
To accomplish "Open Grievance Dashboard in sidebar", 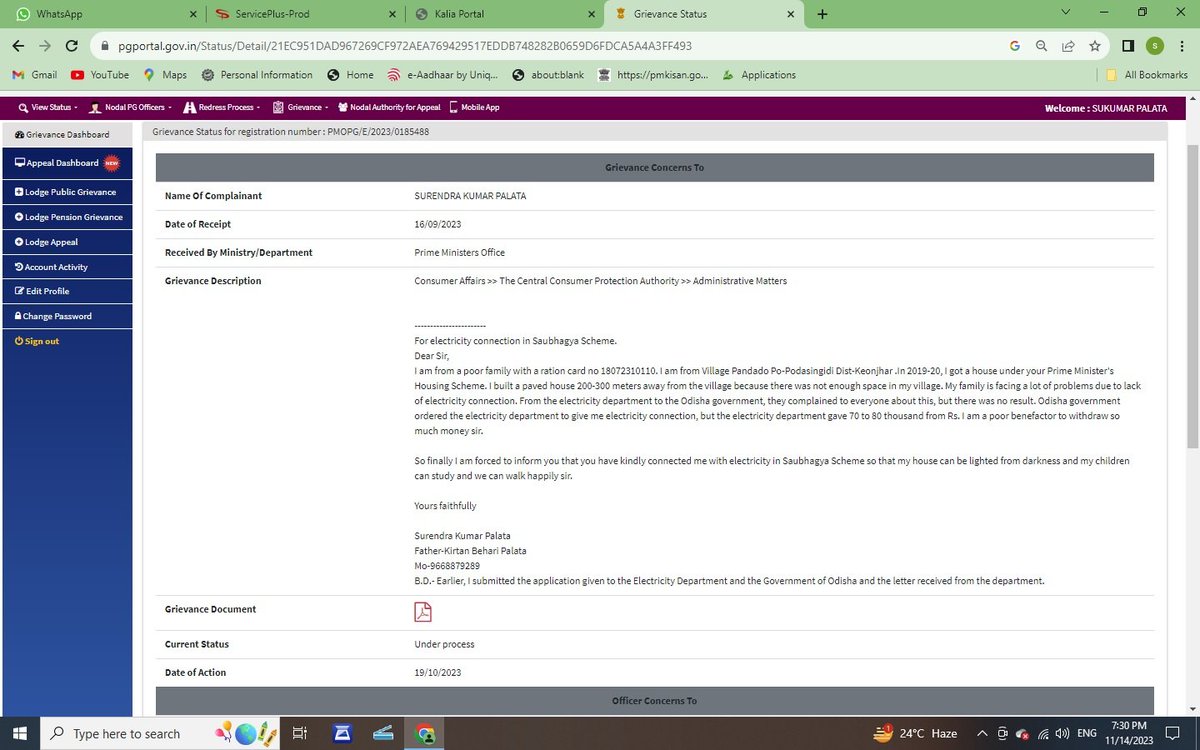I will (x=66, y=134).
